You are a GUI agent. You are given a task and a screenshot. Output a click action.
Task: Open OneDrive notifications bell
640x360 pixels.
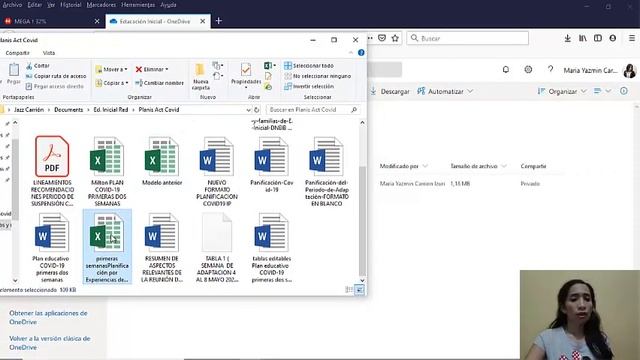click(x=506, y=70)
